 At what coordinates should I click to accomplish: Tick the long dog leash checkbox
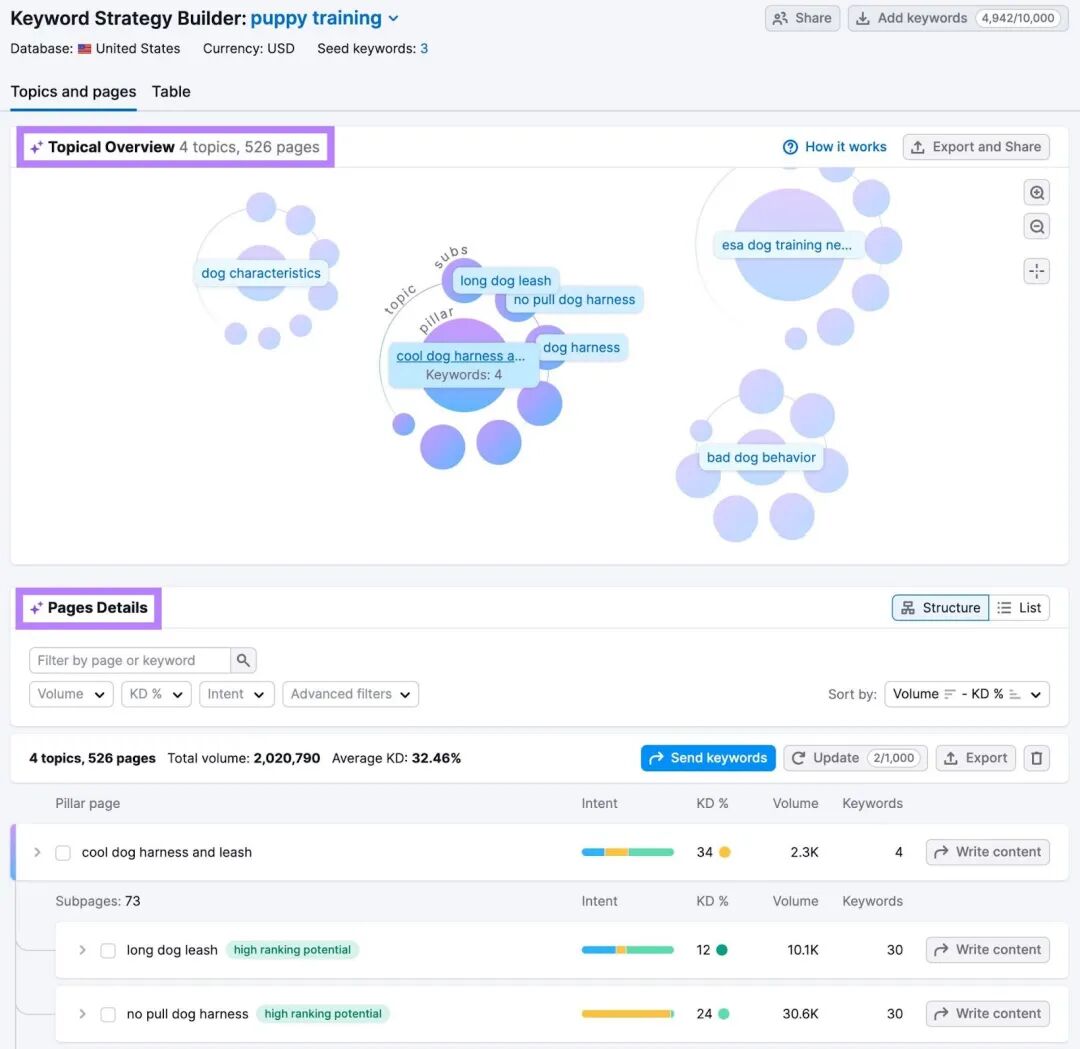click(108, 951)
